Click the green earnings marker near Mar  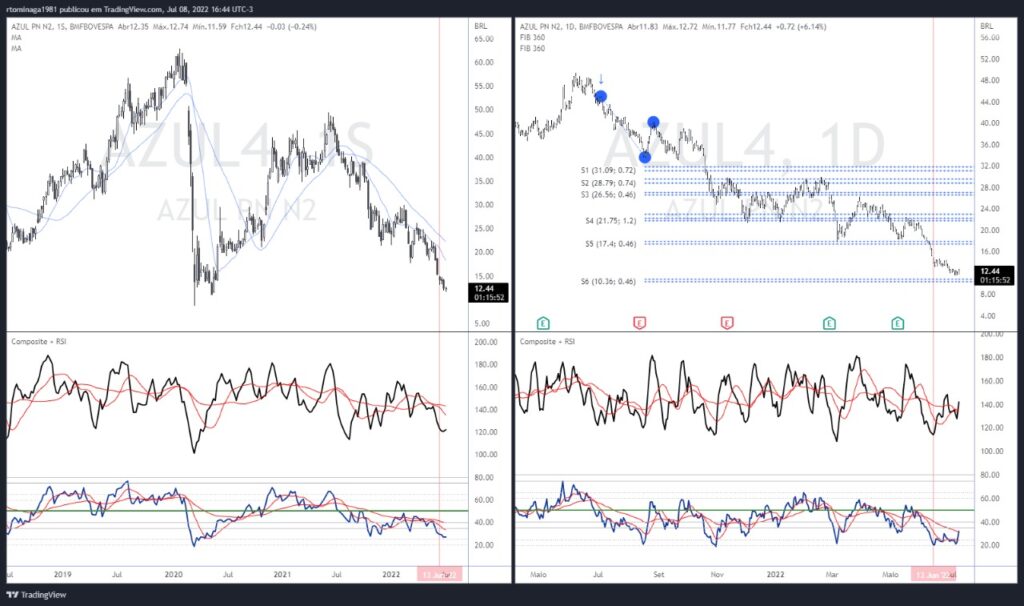829,323
